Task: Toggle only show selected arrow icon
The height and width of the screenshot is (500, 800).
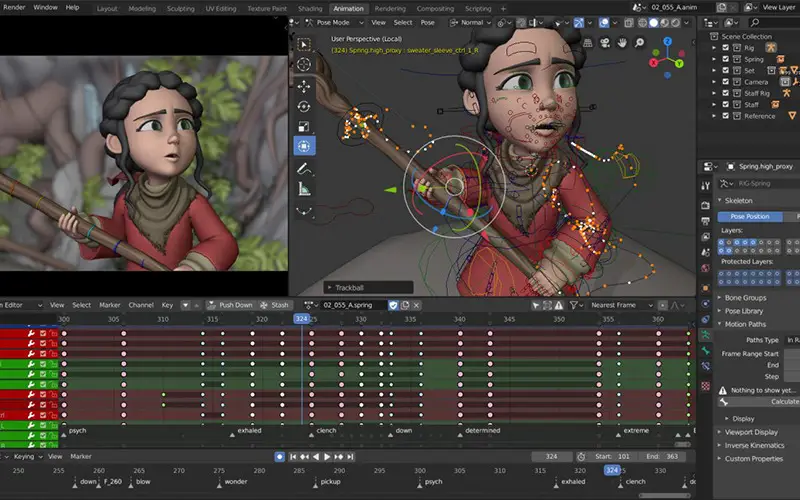Action: click(x=536, y=305)
